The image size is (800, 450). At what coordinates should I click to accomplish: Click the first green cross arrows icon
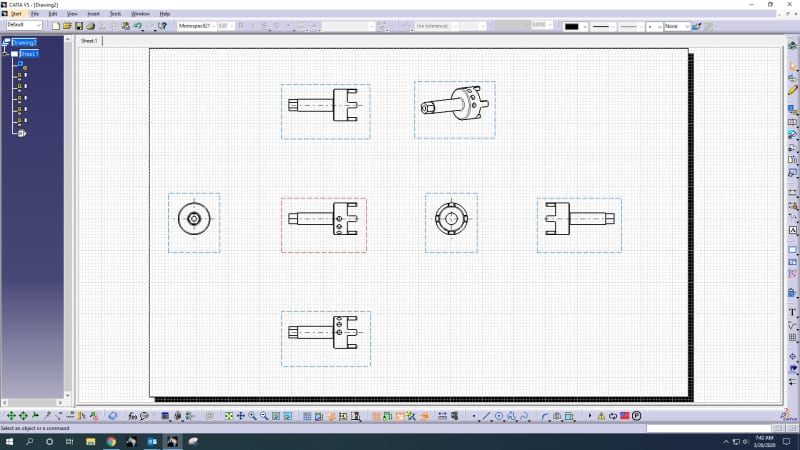[11, 416]
